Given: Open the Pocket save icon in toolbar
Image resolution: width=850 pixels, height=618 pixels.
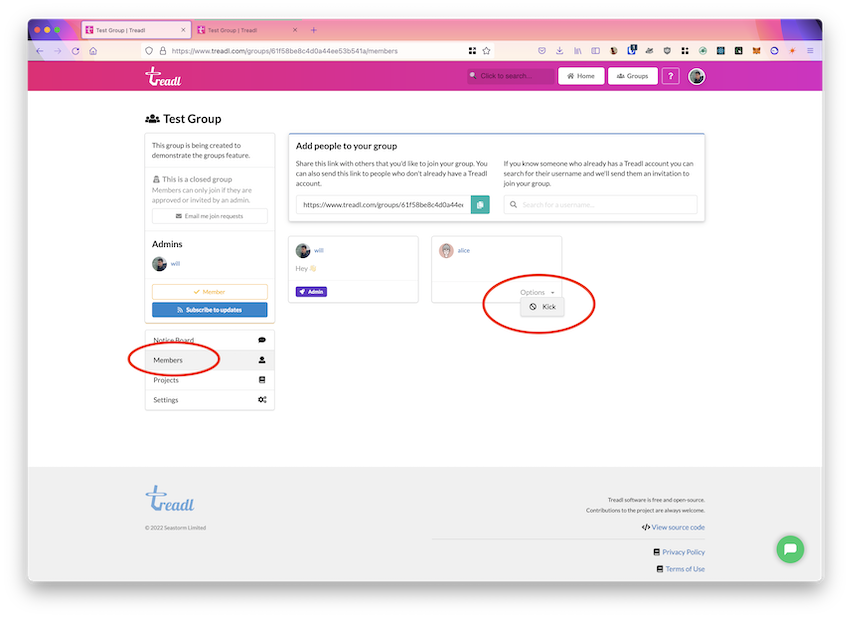Looking at the screenshot, I should click(x=542, y=51).
